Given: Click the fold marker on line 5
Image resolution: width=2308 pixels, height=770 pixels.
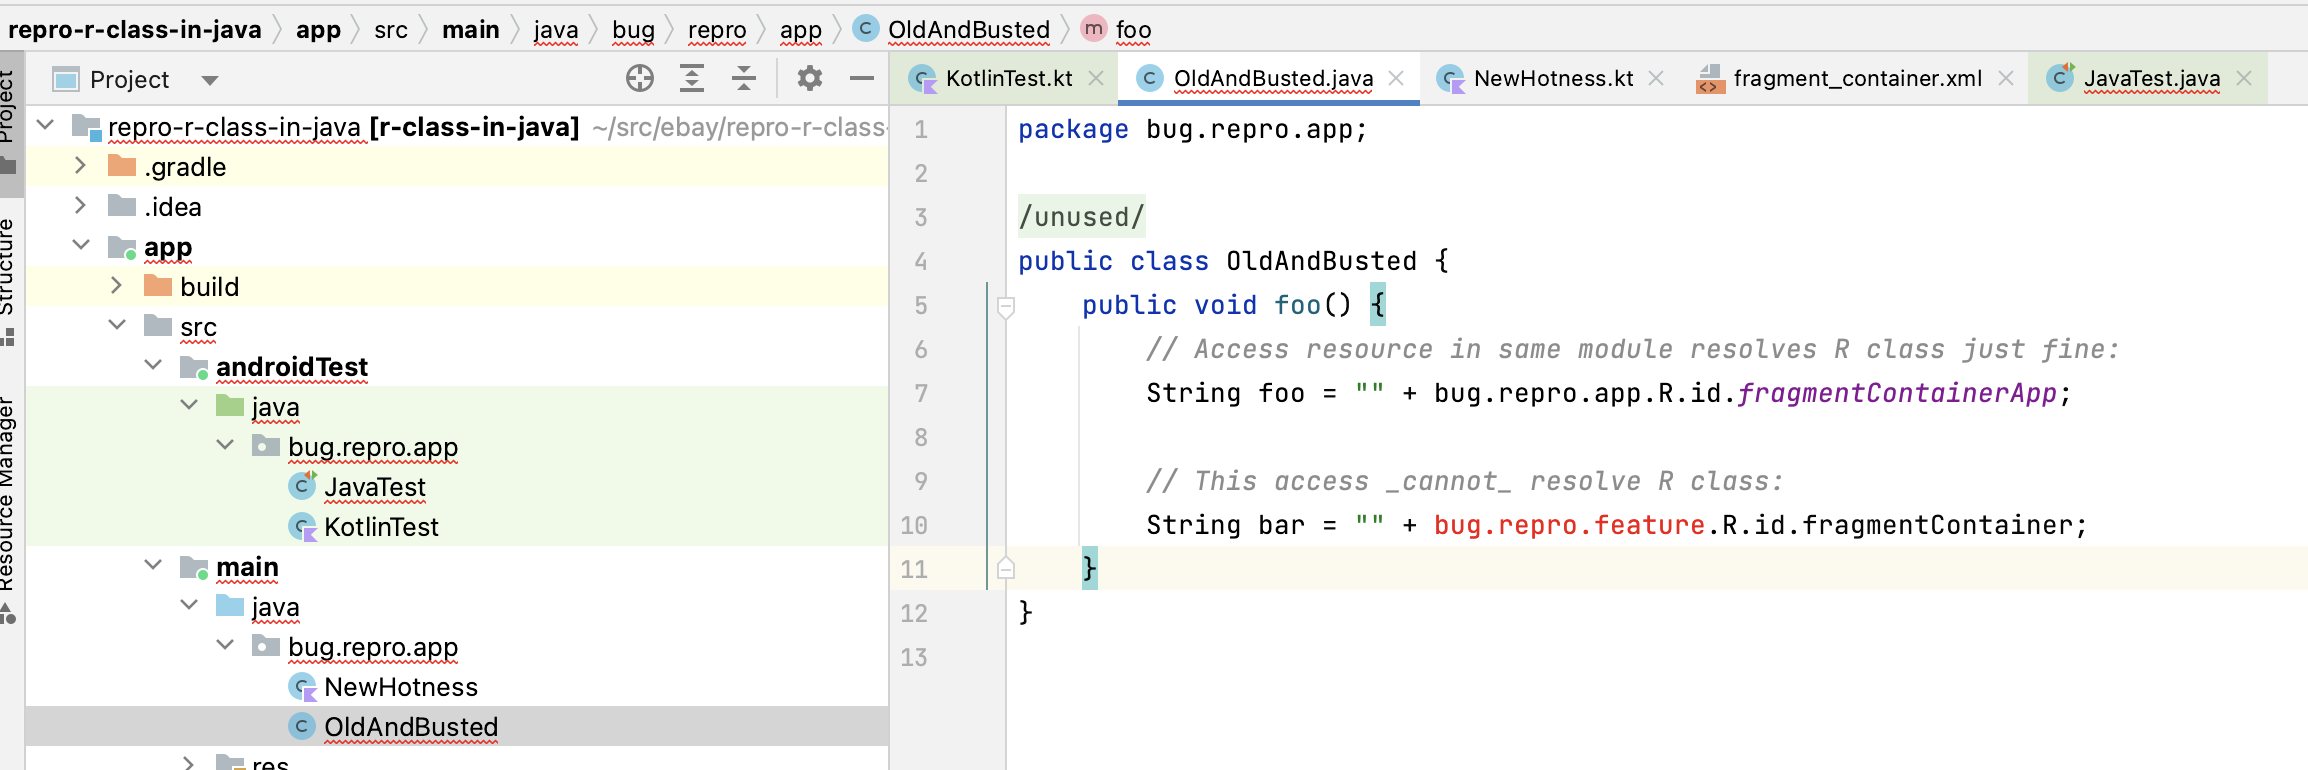Looking at the screenshot, I should [1006, 306].
